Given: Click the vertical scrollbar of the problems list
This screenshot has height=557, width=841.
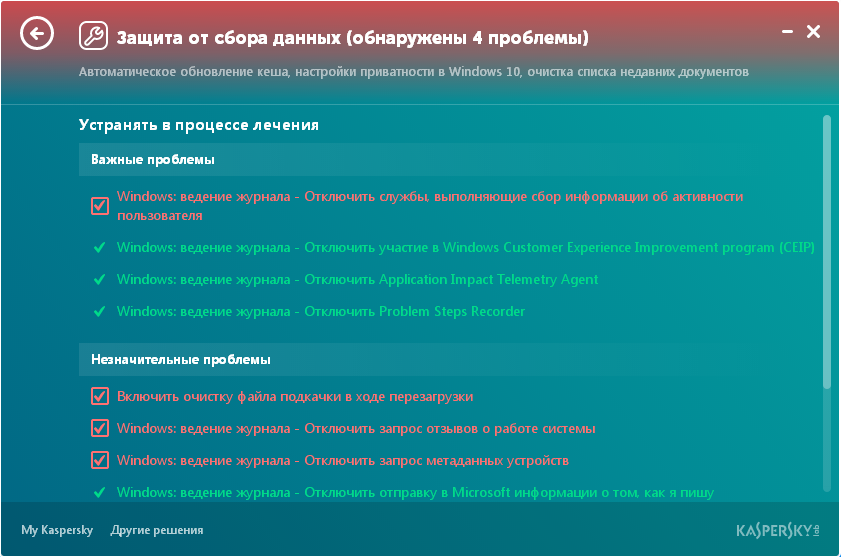Looking at the screenshot, I should tap(827, 252).
